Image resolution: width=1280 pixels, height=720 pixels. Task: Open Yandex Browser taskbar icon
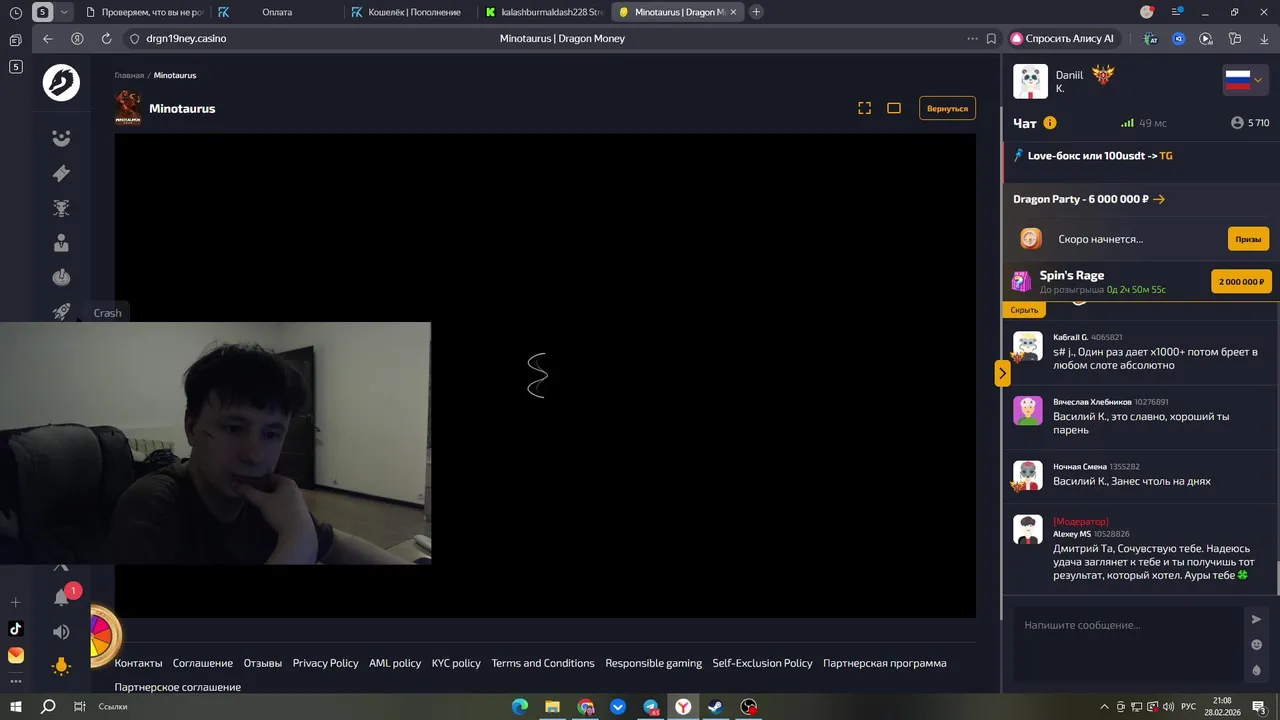[x=682, y=706]
